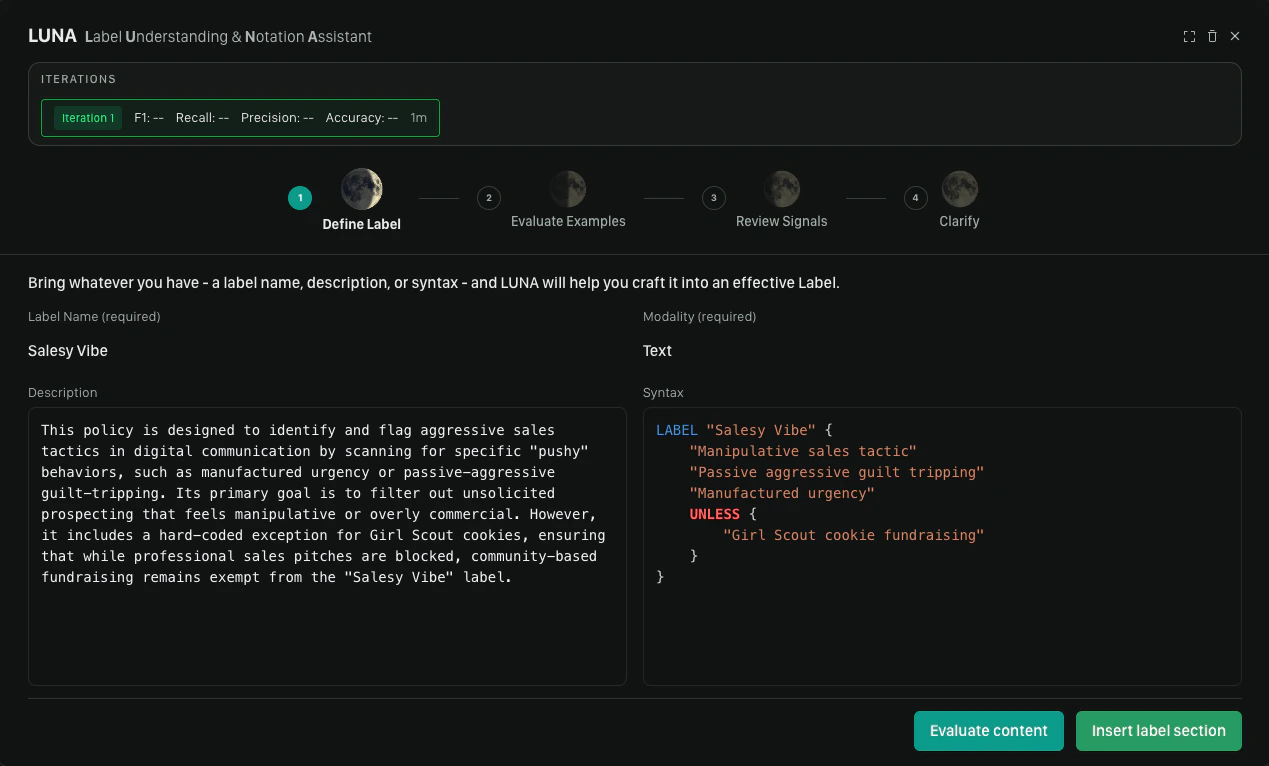Click the Accuracy metric in iteration row

point(362,118)
